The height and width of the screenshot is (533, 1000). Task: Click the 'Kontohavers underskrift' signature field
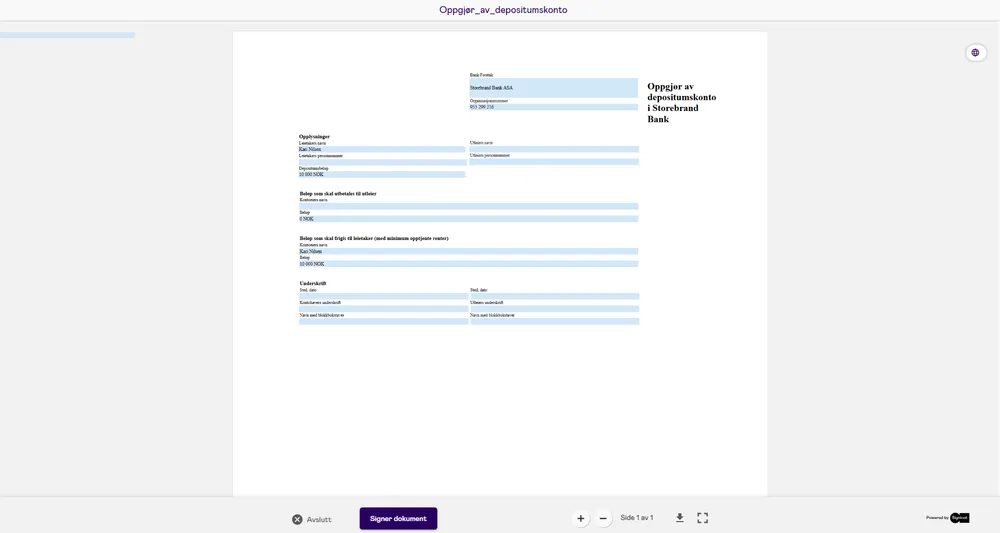(384, 309)
